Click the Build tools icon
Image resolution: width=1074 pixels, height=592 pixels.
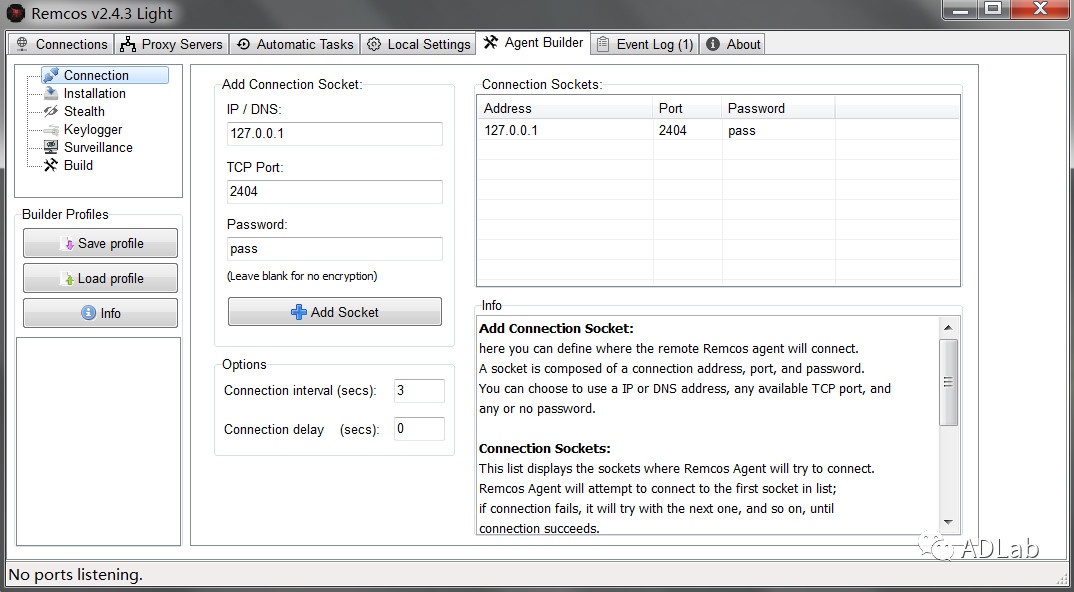[x=50, y=165]
